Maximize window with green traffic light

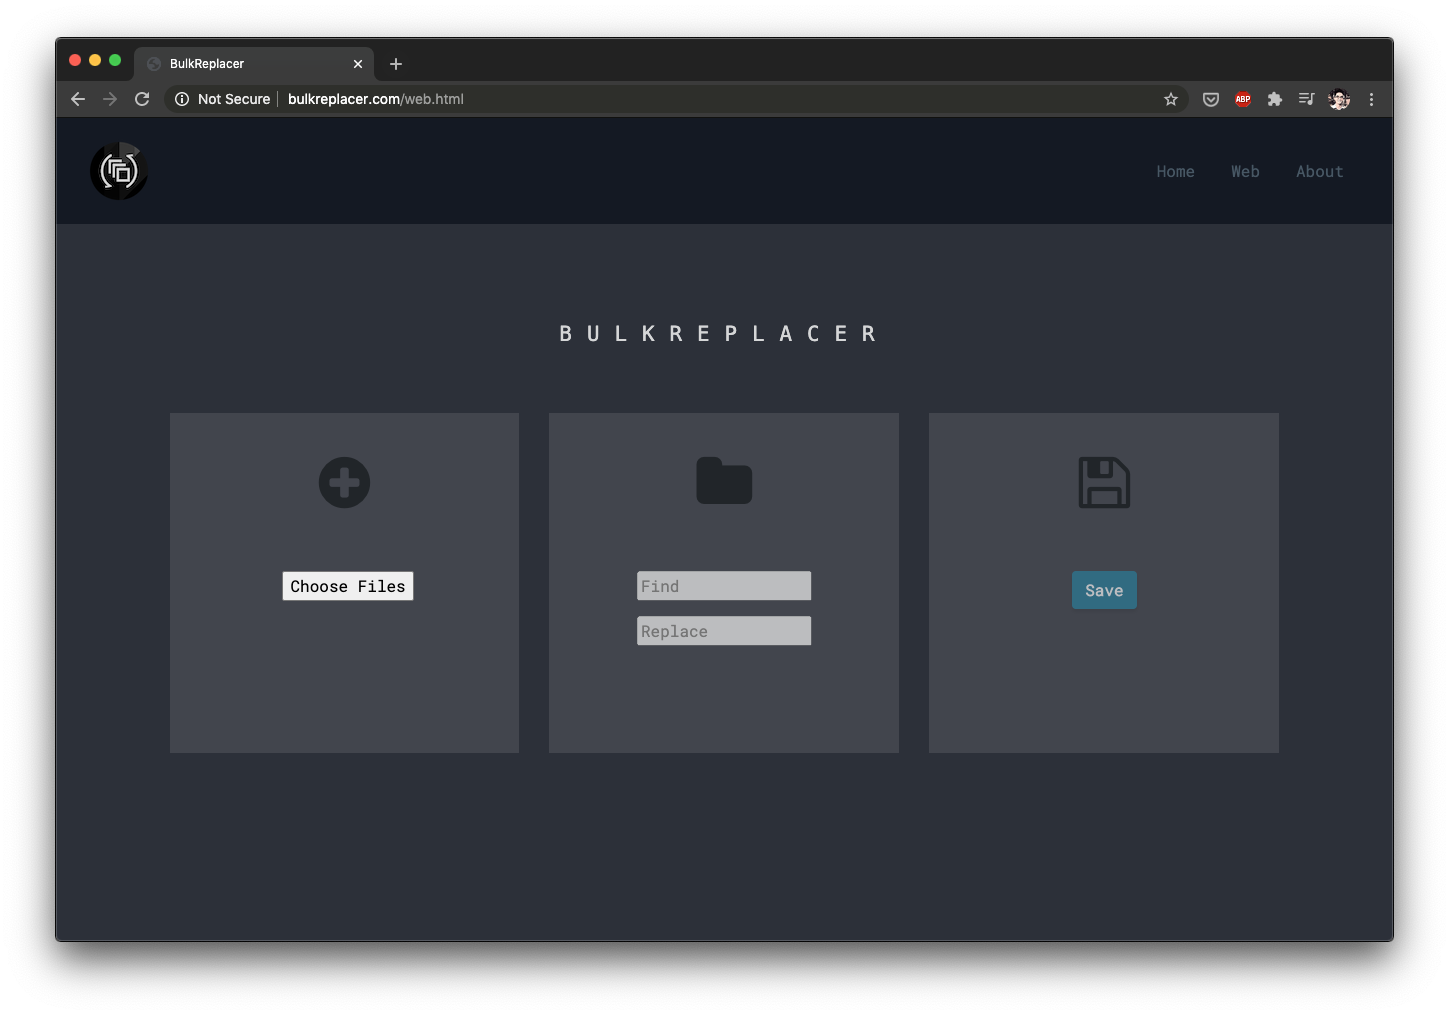tap(115, 60)
